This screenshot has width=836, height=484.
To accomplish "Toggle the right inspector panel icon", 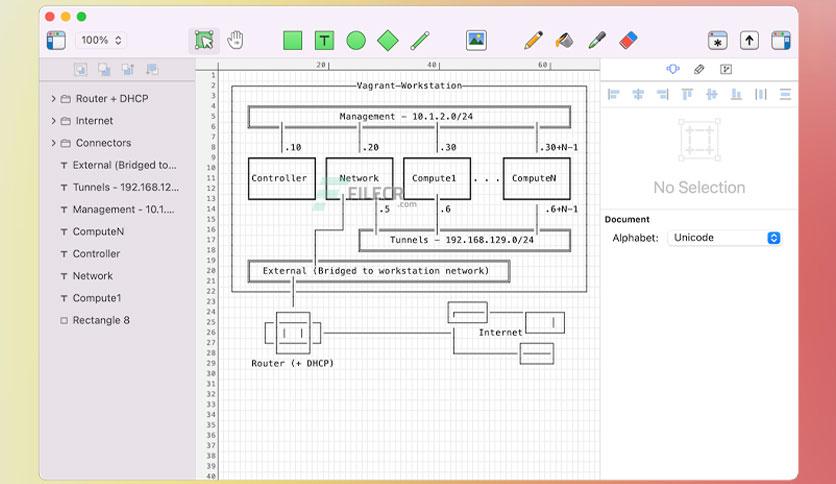I will [x=781, y=41].
